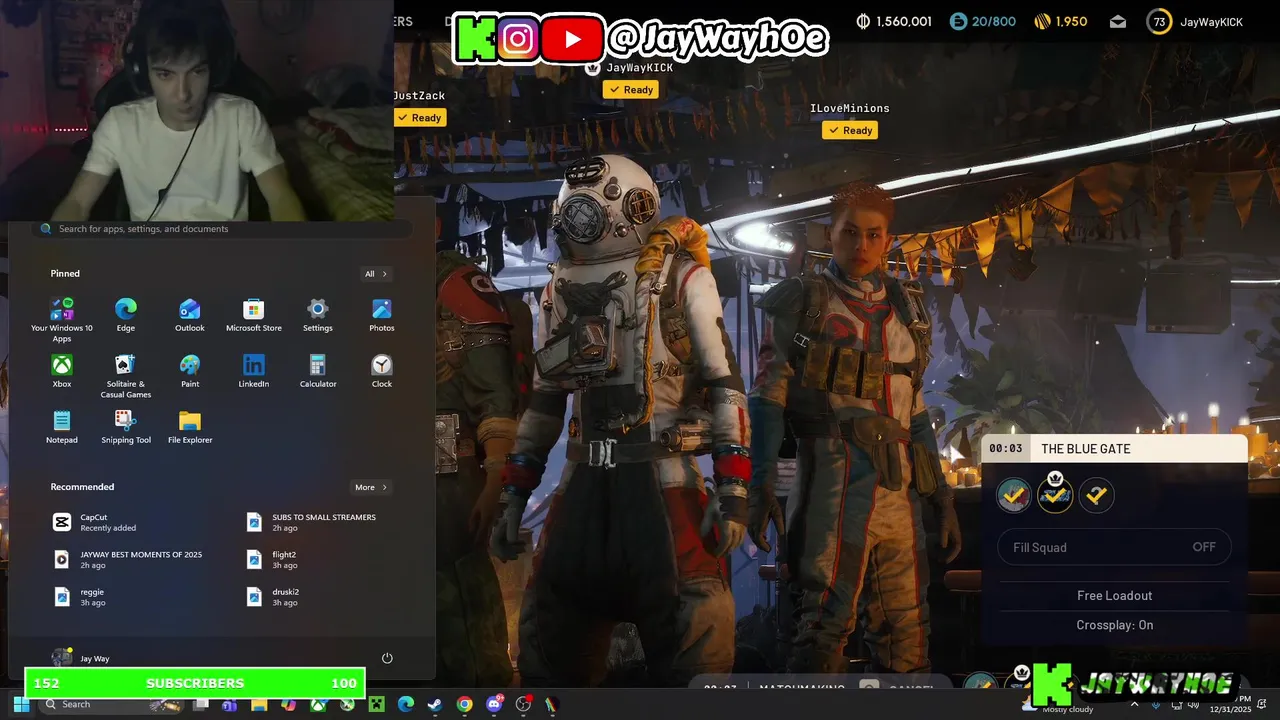This screenshot has width=1280, height=720.
Task: Click the blue 20/800 token icon
Action: point(958,22)
